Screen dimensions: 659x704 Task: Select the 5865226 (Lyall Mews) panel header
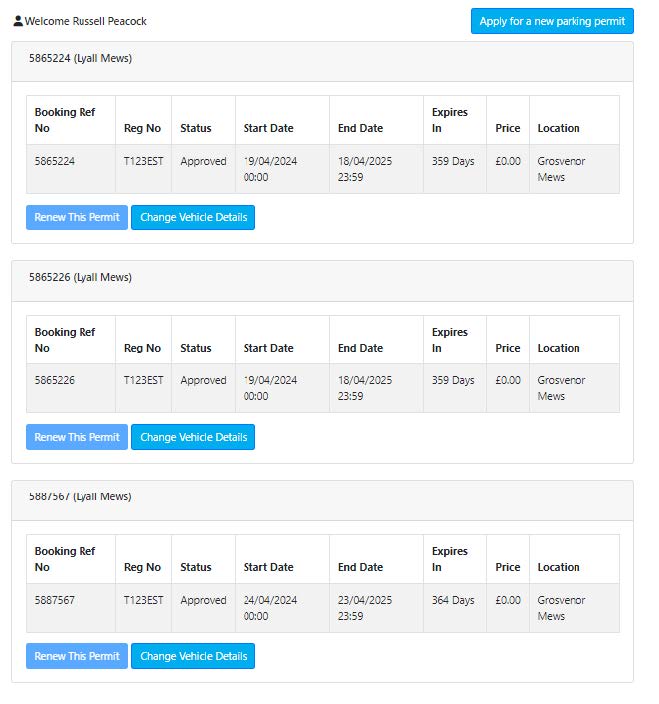[322, 281]
